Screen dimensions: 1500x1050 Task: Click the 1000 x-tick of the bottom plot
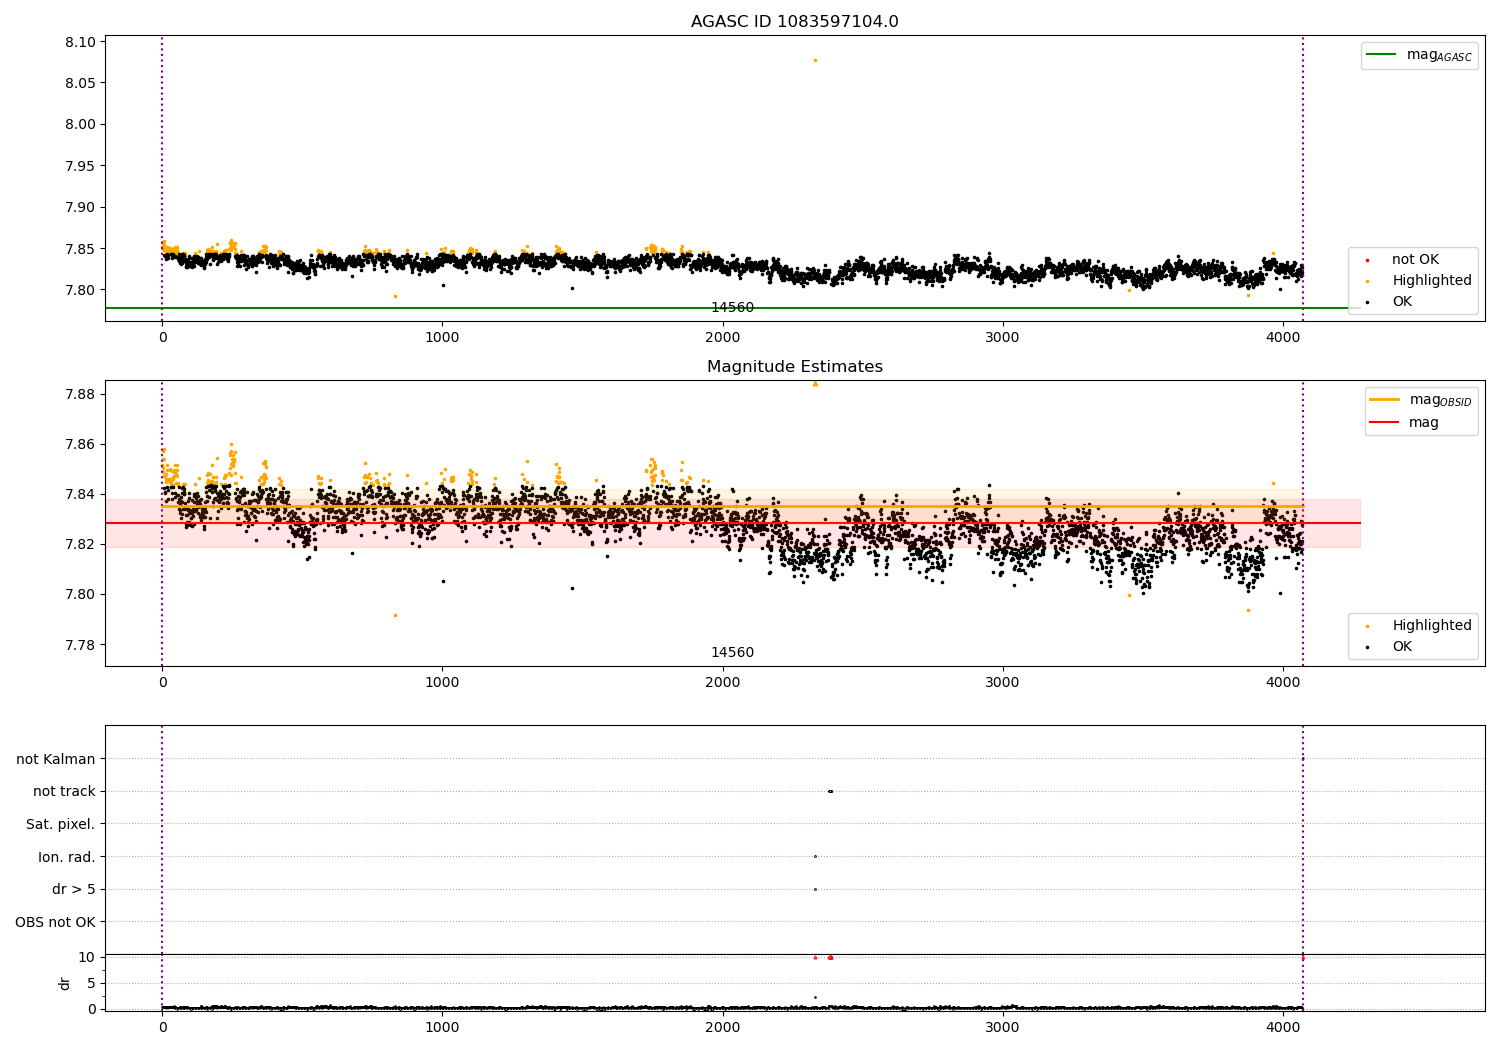[442, 1027]
